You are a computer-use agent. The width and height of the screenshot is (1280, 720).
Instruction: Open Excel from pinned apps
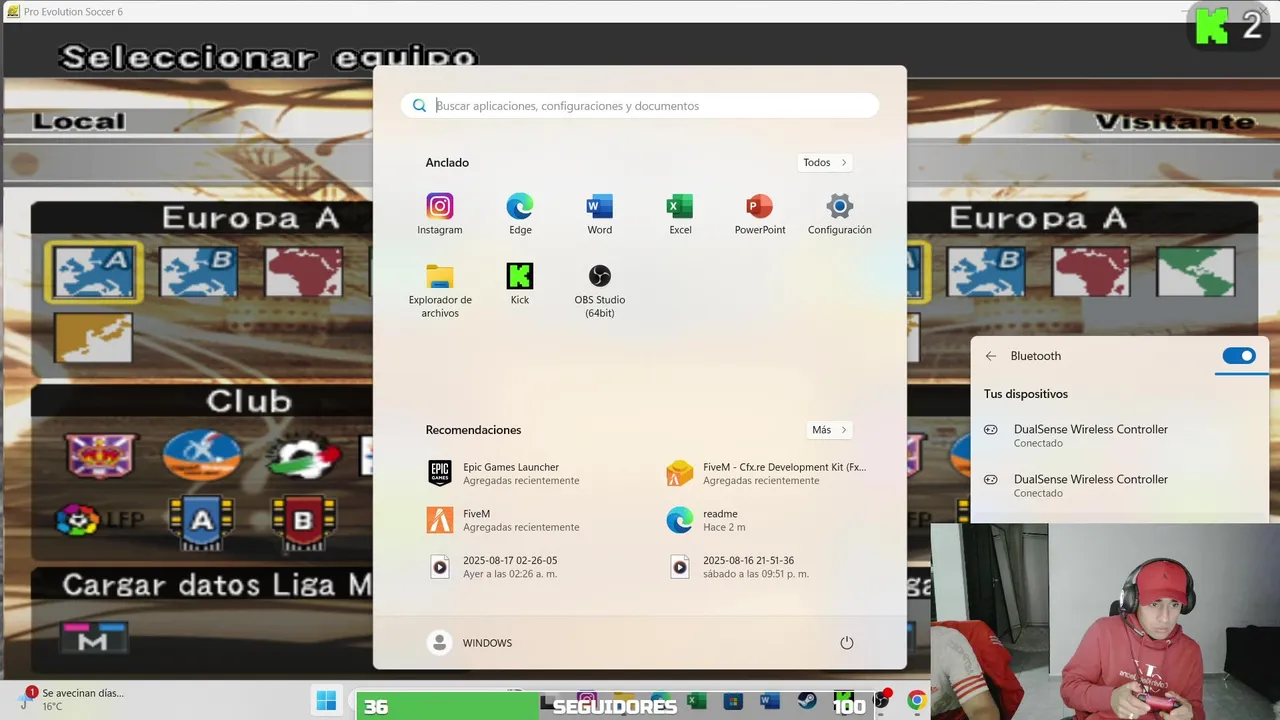point(680,214)
